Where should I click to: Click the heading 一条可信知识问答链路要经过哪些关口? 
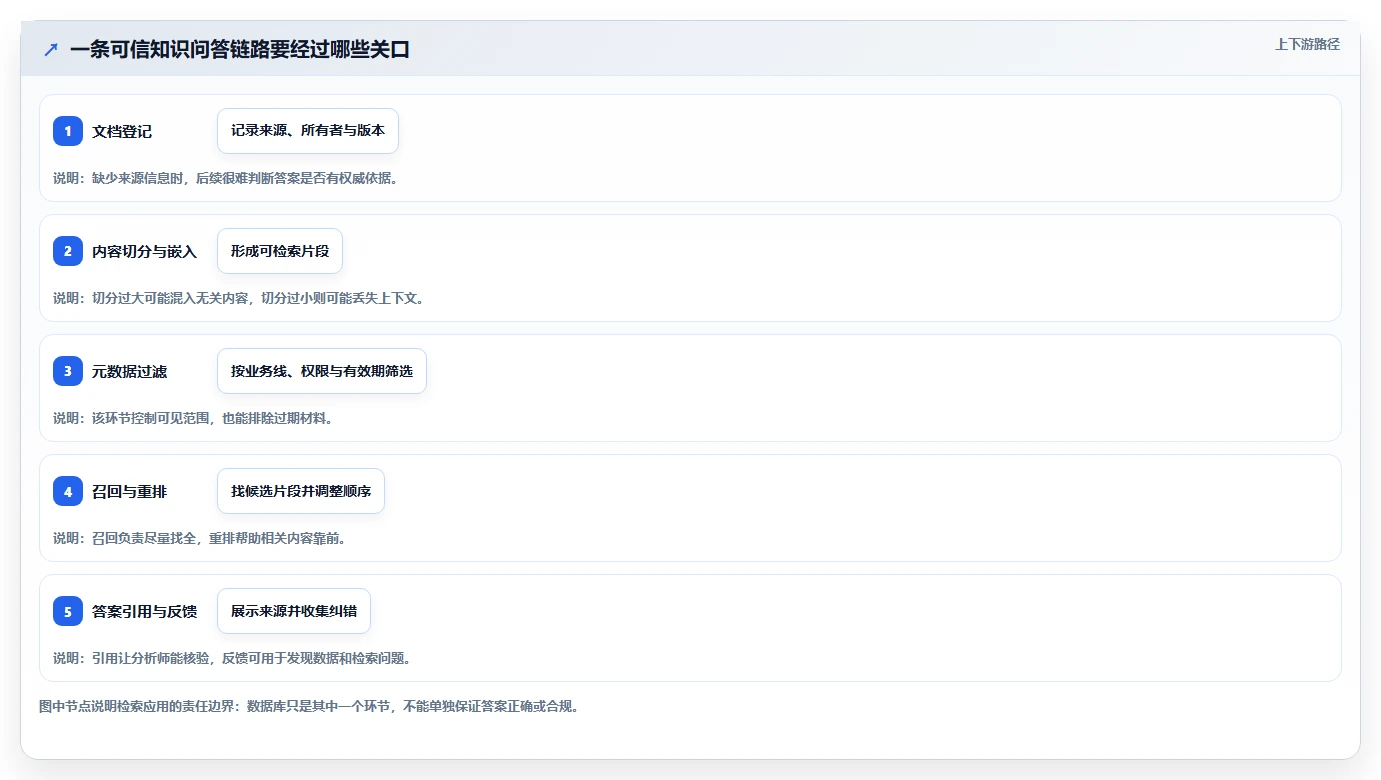tap(240, 50)
